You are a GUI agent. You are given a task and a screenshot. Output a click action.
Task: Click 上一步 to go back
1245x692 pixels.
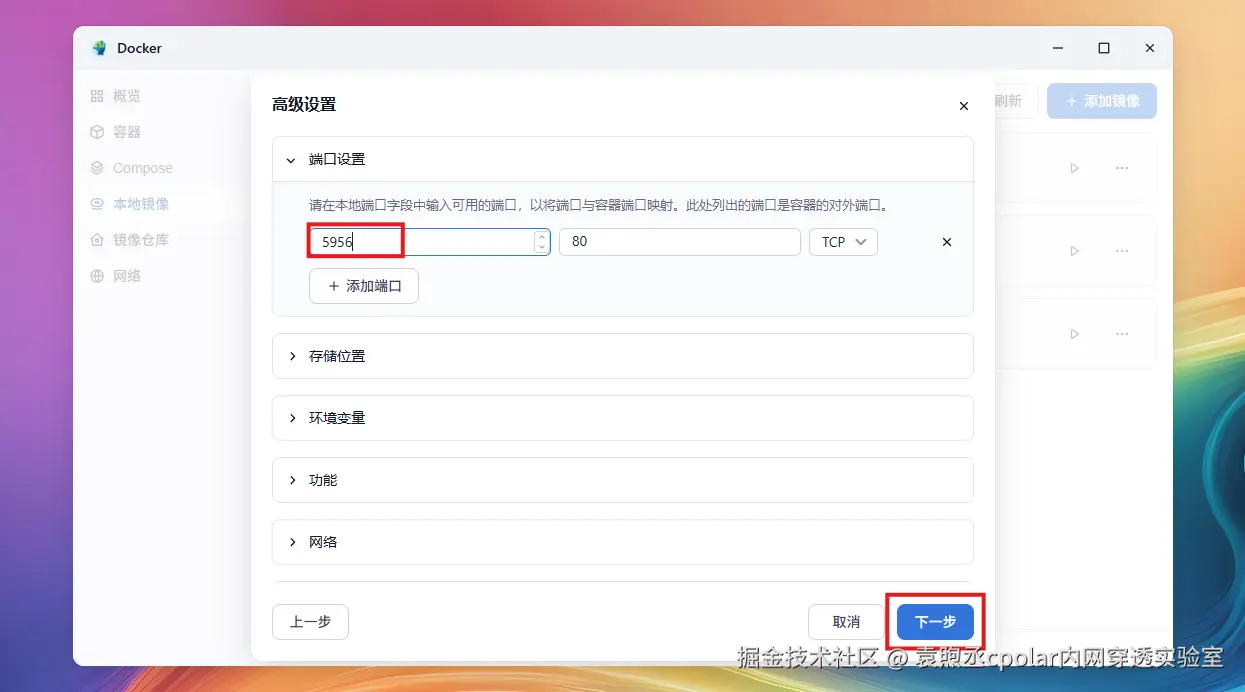310,621
